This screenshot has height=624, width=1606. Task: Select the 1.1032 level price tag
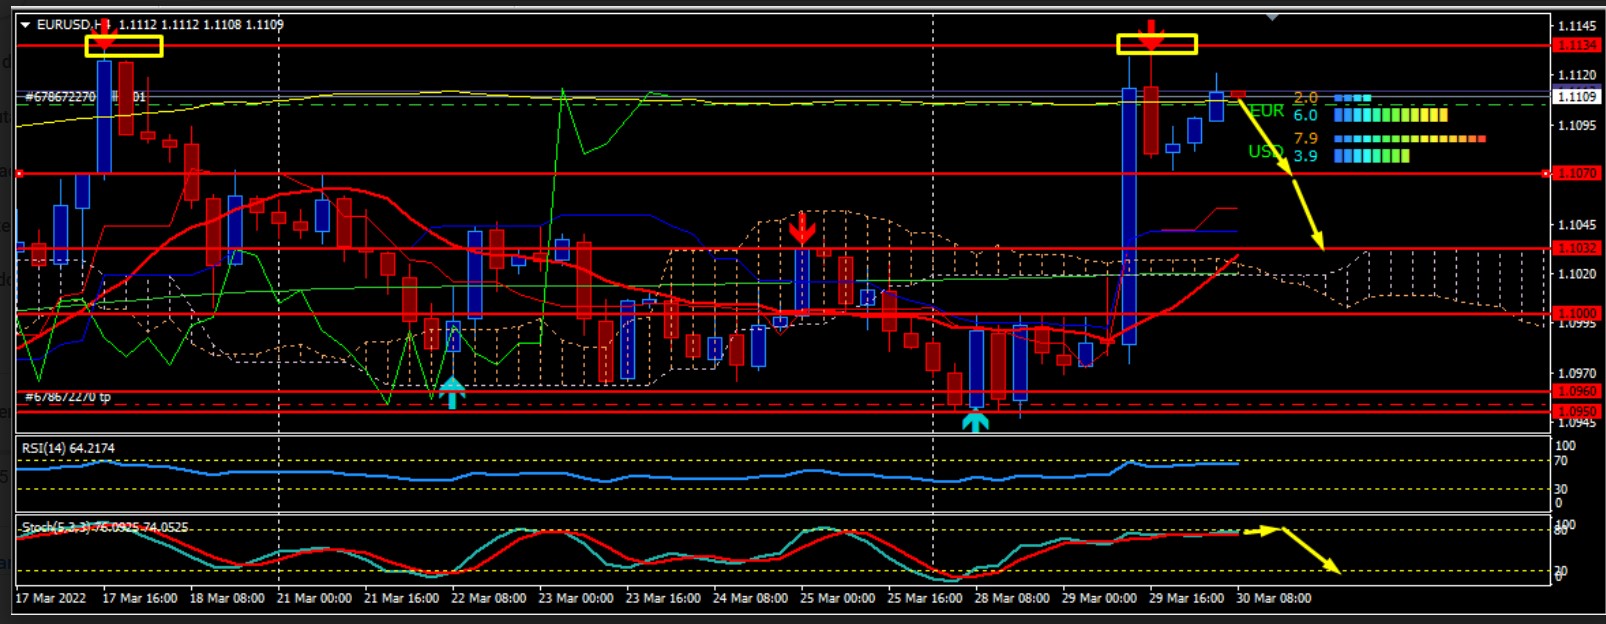click(x=1577, y=248)
